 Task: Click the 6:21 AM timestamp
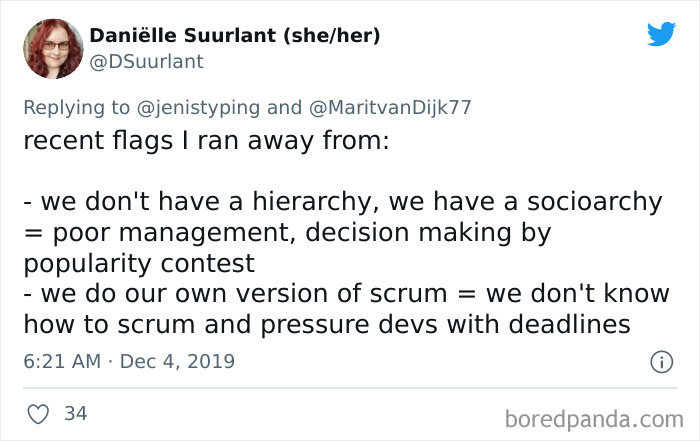pyautogui.click(x=62, y=362)
